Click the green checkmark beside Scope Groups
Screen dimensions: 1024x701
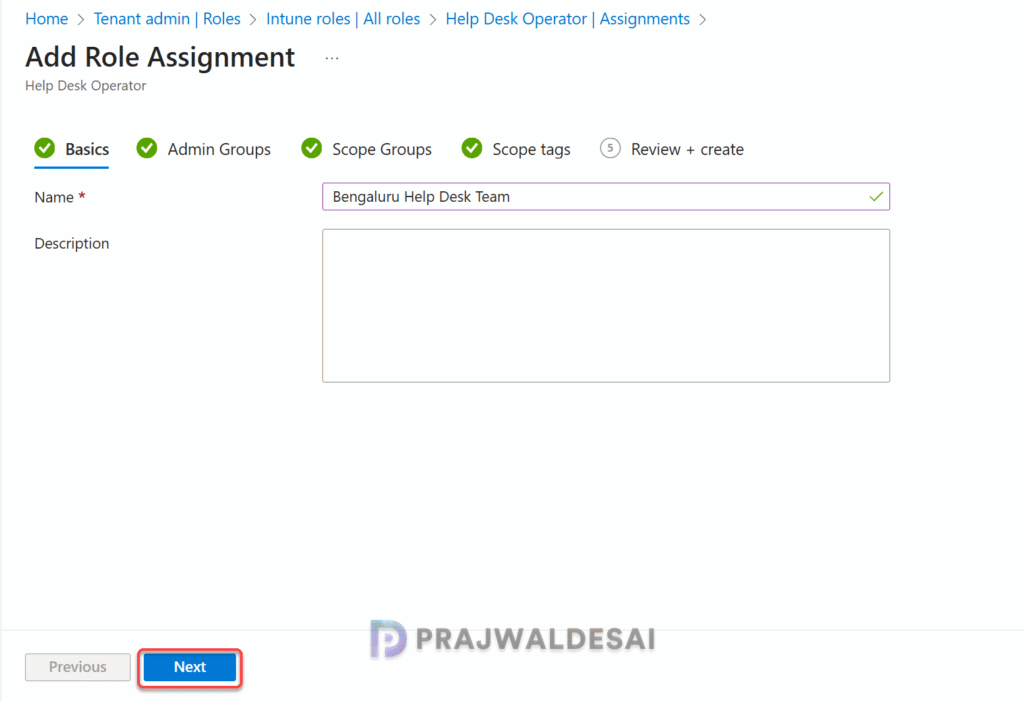pos(312,148)
